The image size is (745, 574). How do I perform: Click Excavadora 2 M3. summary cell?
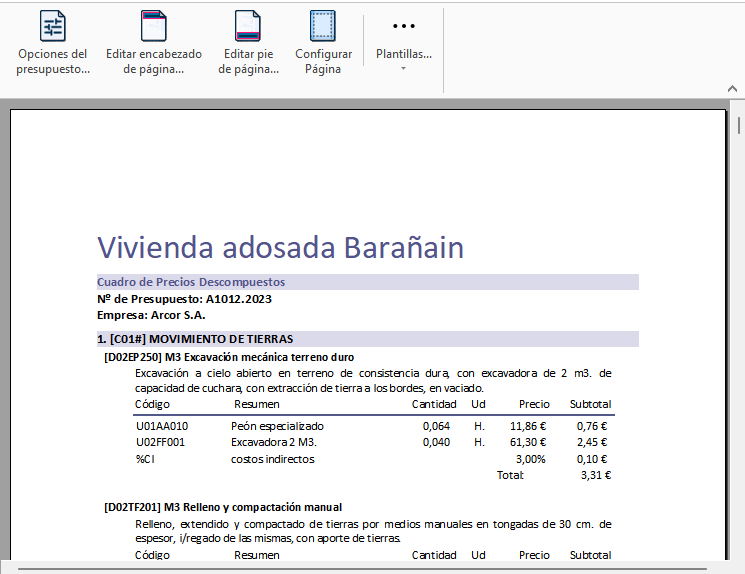click(x=274, y=442)
